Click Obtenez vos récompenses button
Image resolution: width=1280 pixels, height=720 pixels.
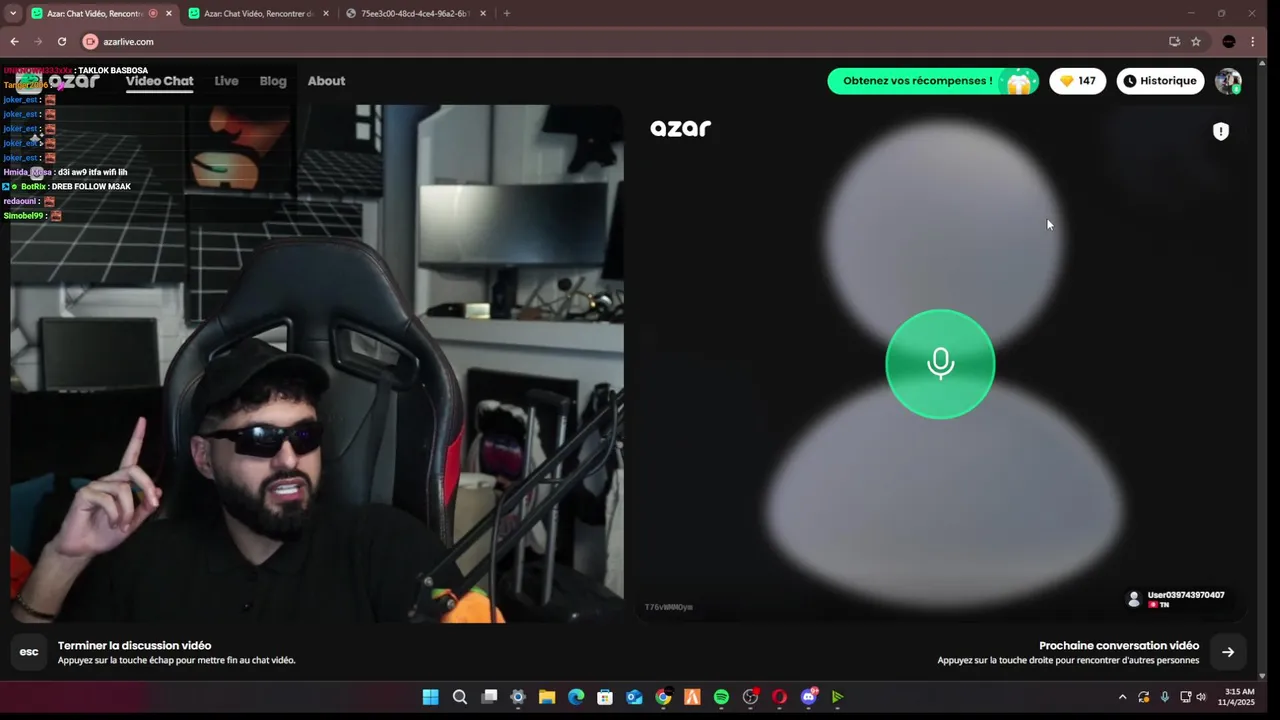933,81
